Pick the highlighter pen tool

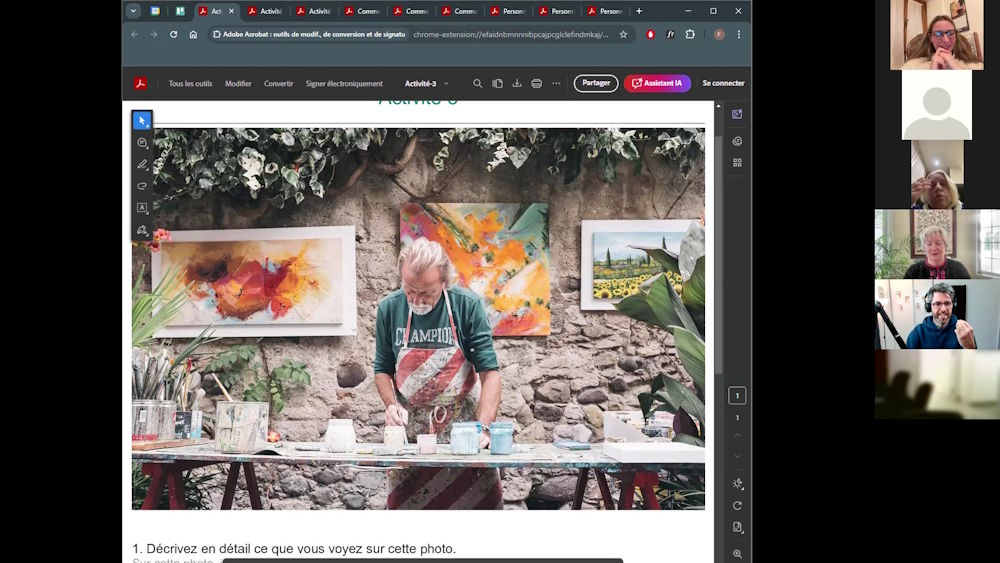(142, 165)
